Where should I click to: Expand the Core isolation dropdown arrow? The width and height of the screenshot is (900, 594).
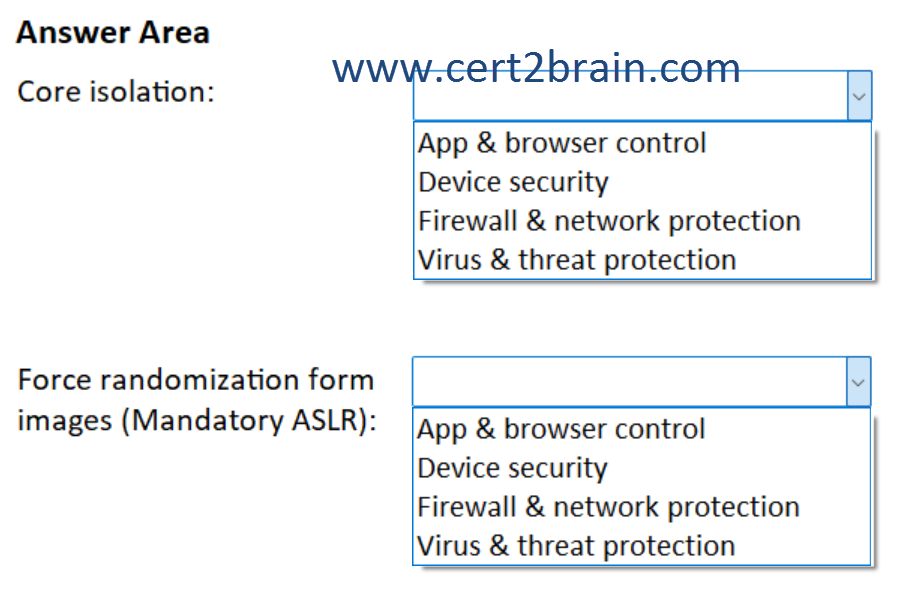(858, 97)
